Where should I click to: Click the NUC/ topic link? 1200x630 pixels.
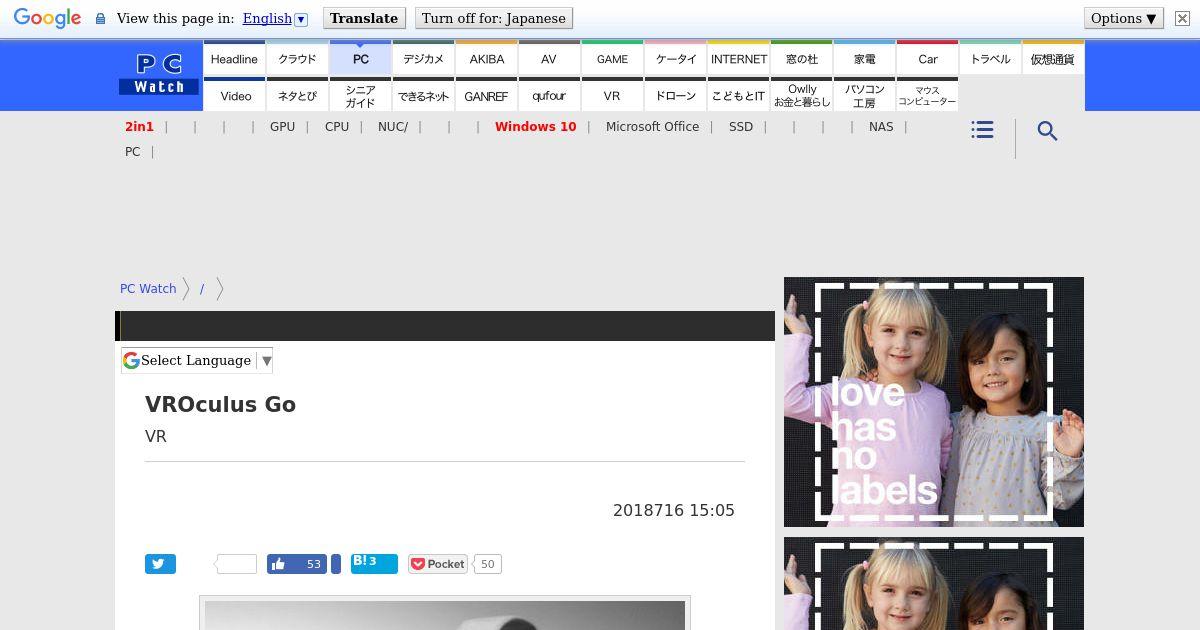(x=393, y=127)
